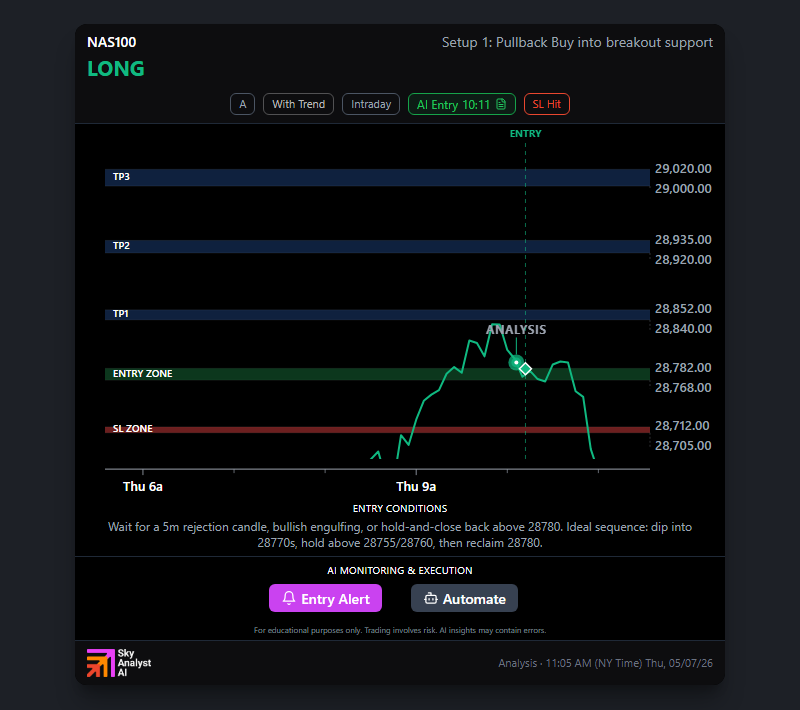Click the TP3 target band

click(x=377, y=178)
